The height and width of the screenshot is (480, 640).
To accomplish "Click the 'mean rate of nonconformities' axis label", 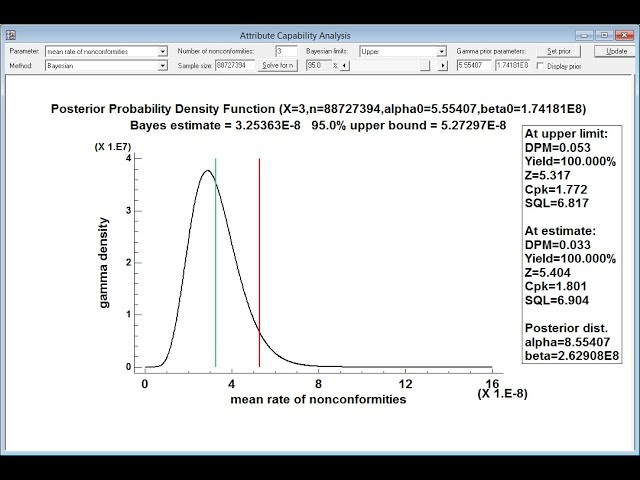I will [x=318, y=399].
